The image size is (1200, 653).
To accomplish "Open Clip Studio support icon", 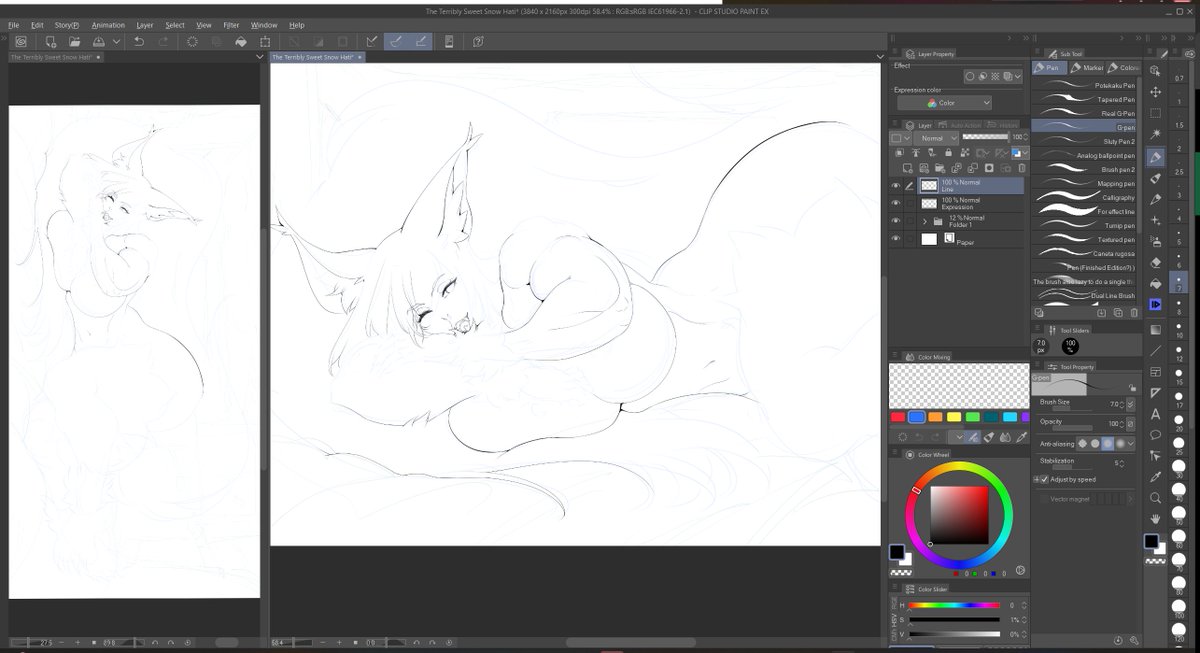I will coord(478,42).
